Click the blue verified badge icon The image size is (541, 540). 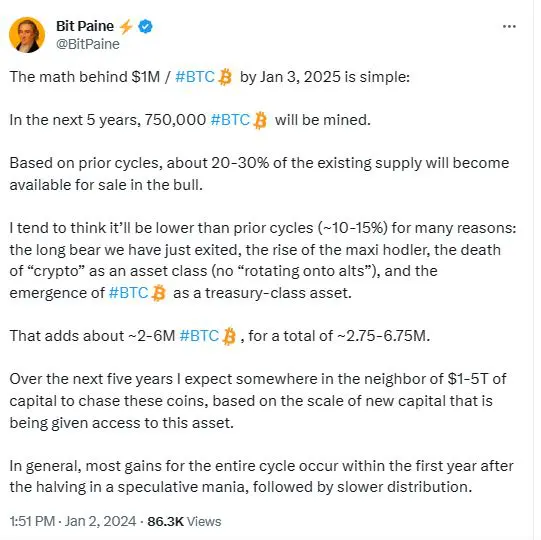coord(146,26)
